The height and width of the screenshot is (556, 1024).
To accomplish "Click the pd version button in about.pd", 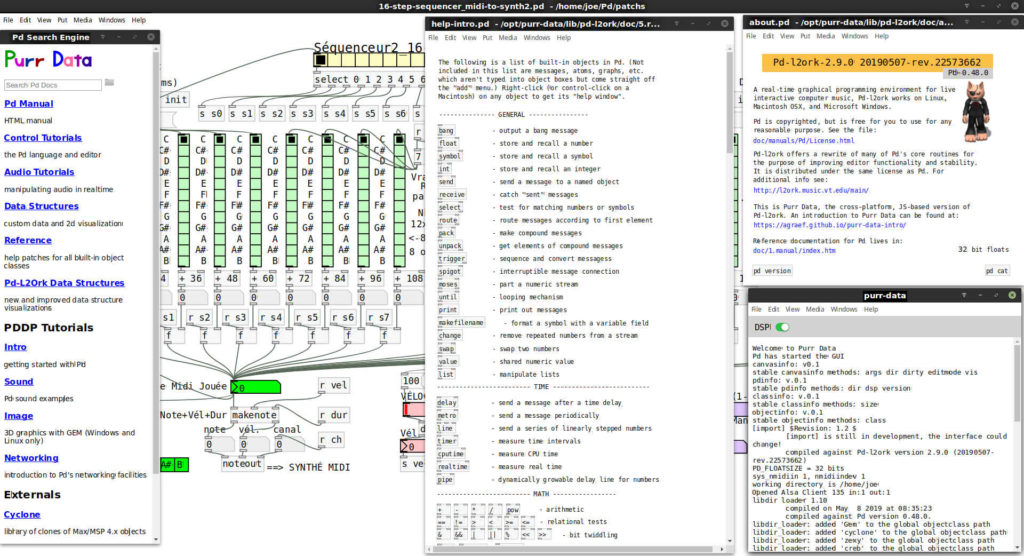I will coord(772,270).
